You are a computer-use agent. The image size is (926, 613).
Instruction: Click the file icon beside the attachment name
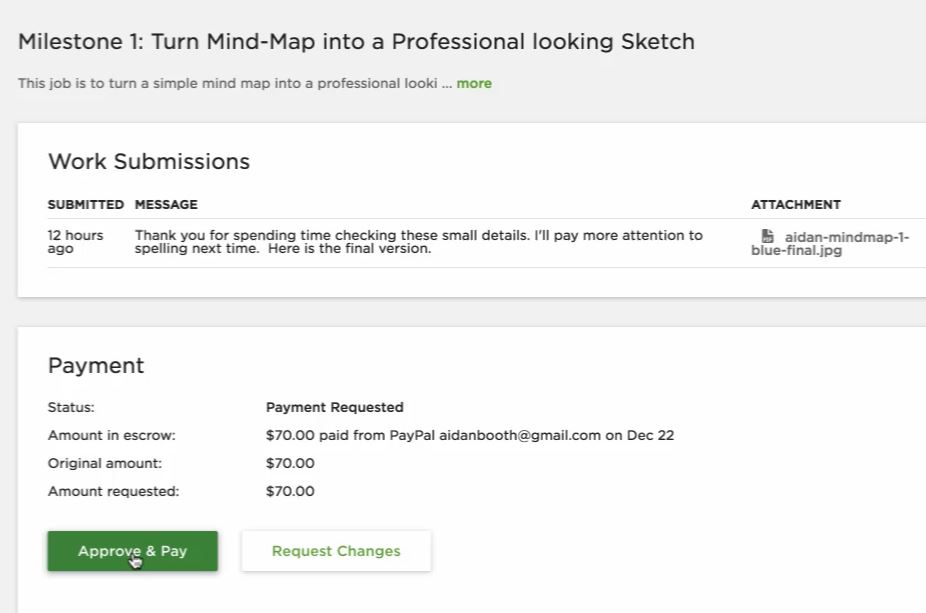(767, 236)
